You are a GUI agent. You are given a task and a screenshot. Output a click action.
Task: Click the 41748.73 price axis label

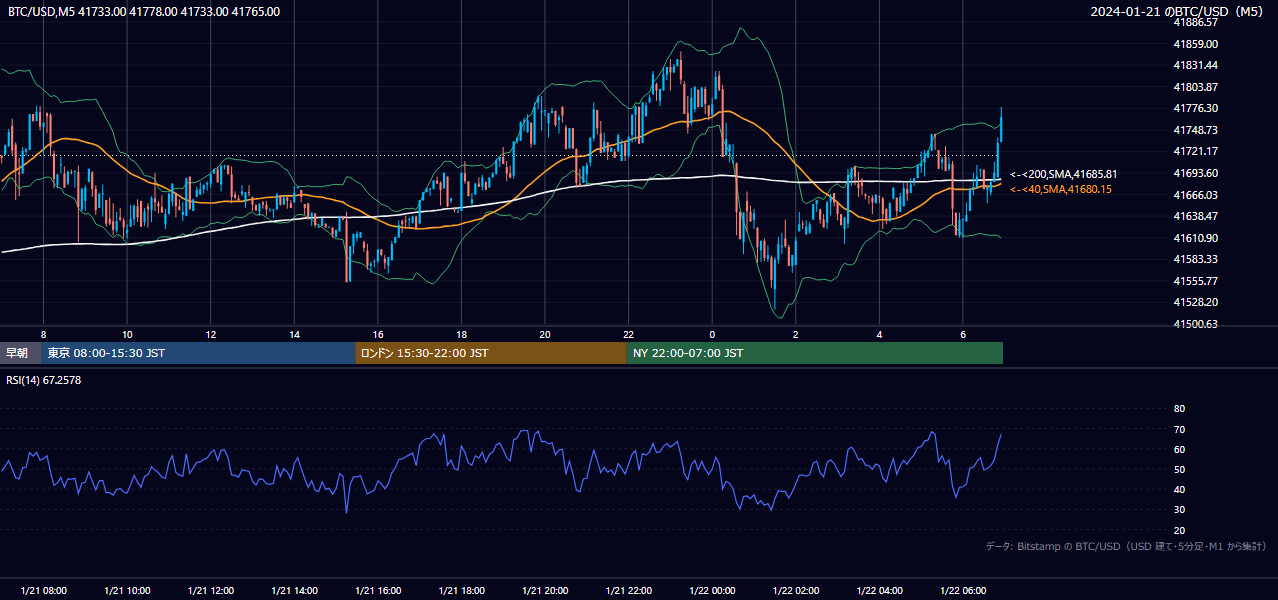(1195, 130)
